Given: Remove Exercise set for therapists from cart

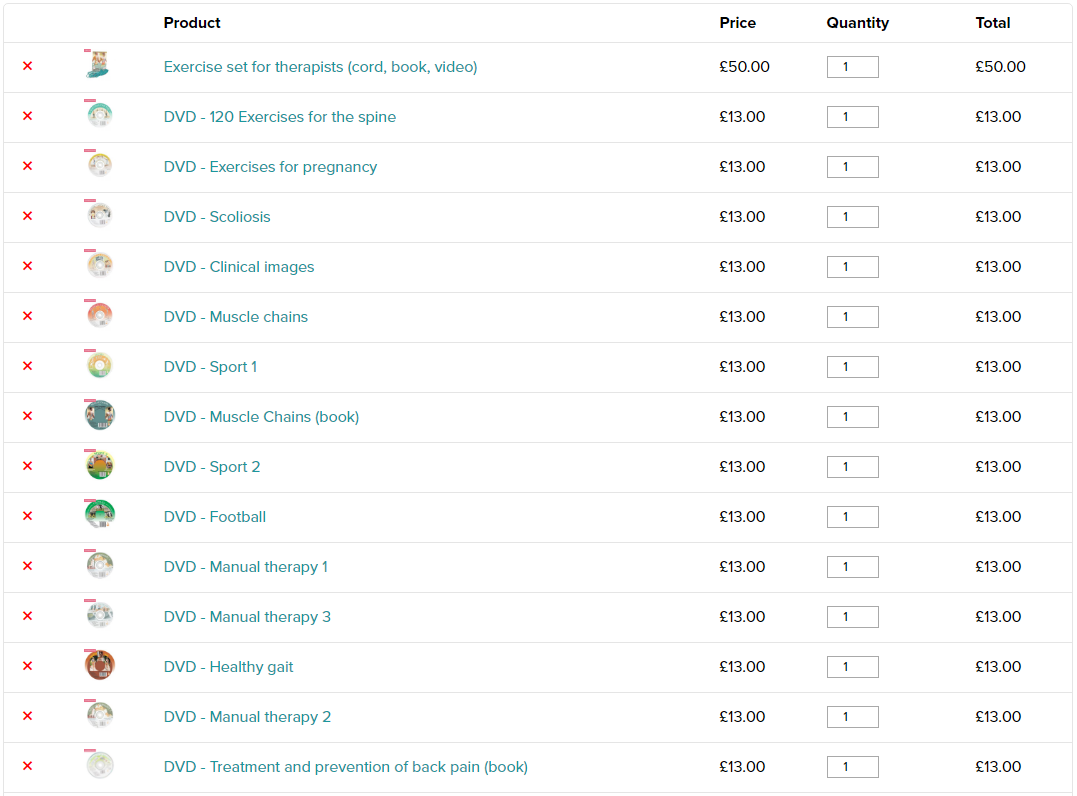Looking at the screenshot, I should (27, 66).
